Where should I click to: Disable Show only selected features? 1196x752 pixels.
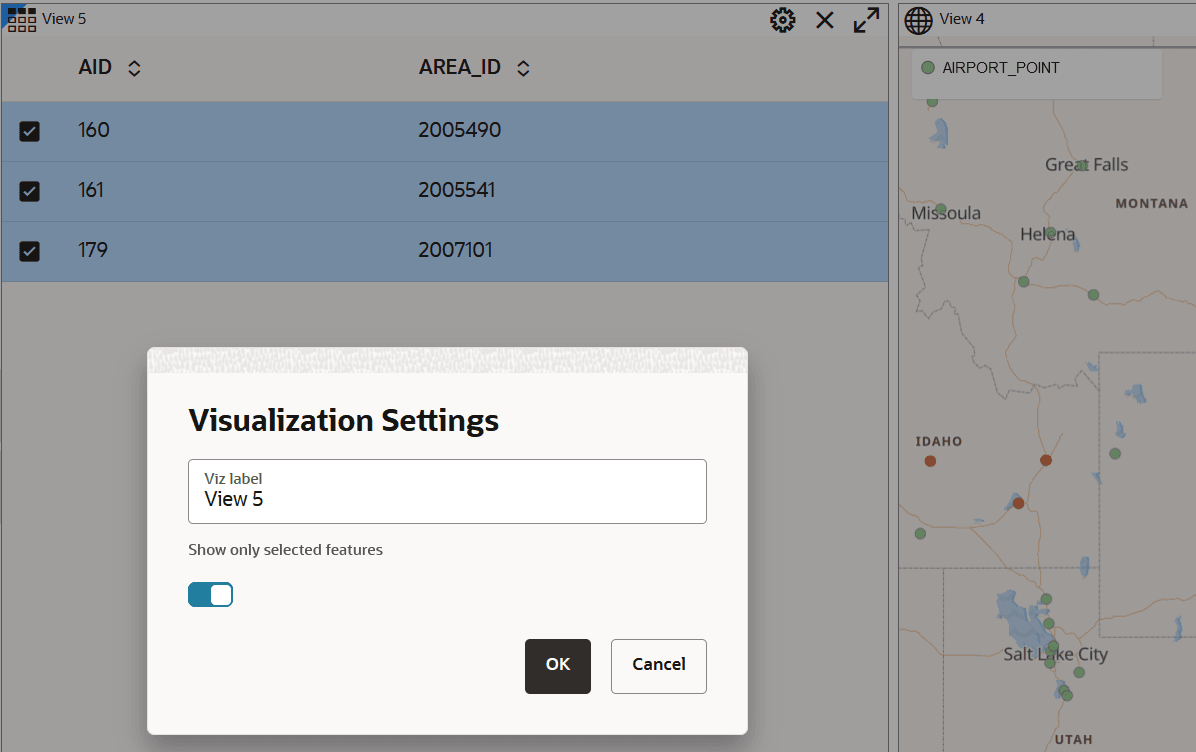(x=210, y=594)
